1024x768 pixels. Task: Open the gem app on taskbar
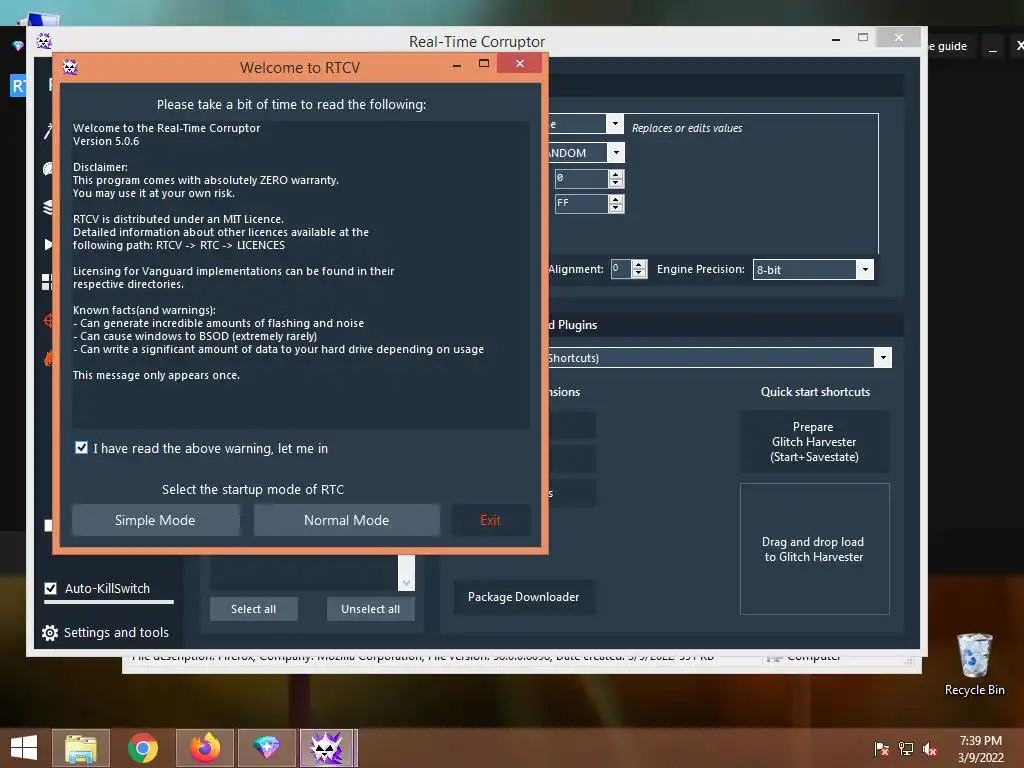[266, 748]
